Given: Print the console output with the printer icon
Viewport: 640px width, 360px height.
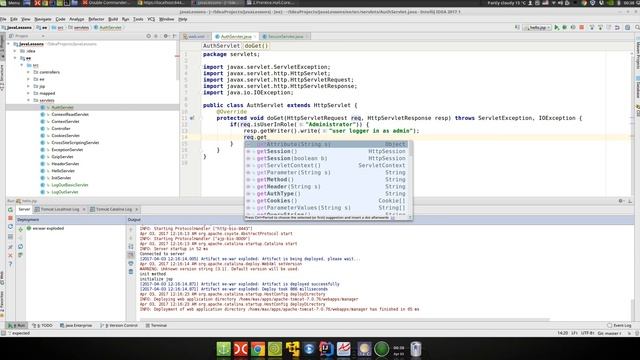Looking at the screenshot, I should (x=131, y=263).
